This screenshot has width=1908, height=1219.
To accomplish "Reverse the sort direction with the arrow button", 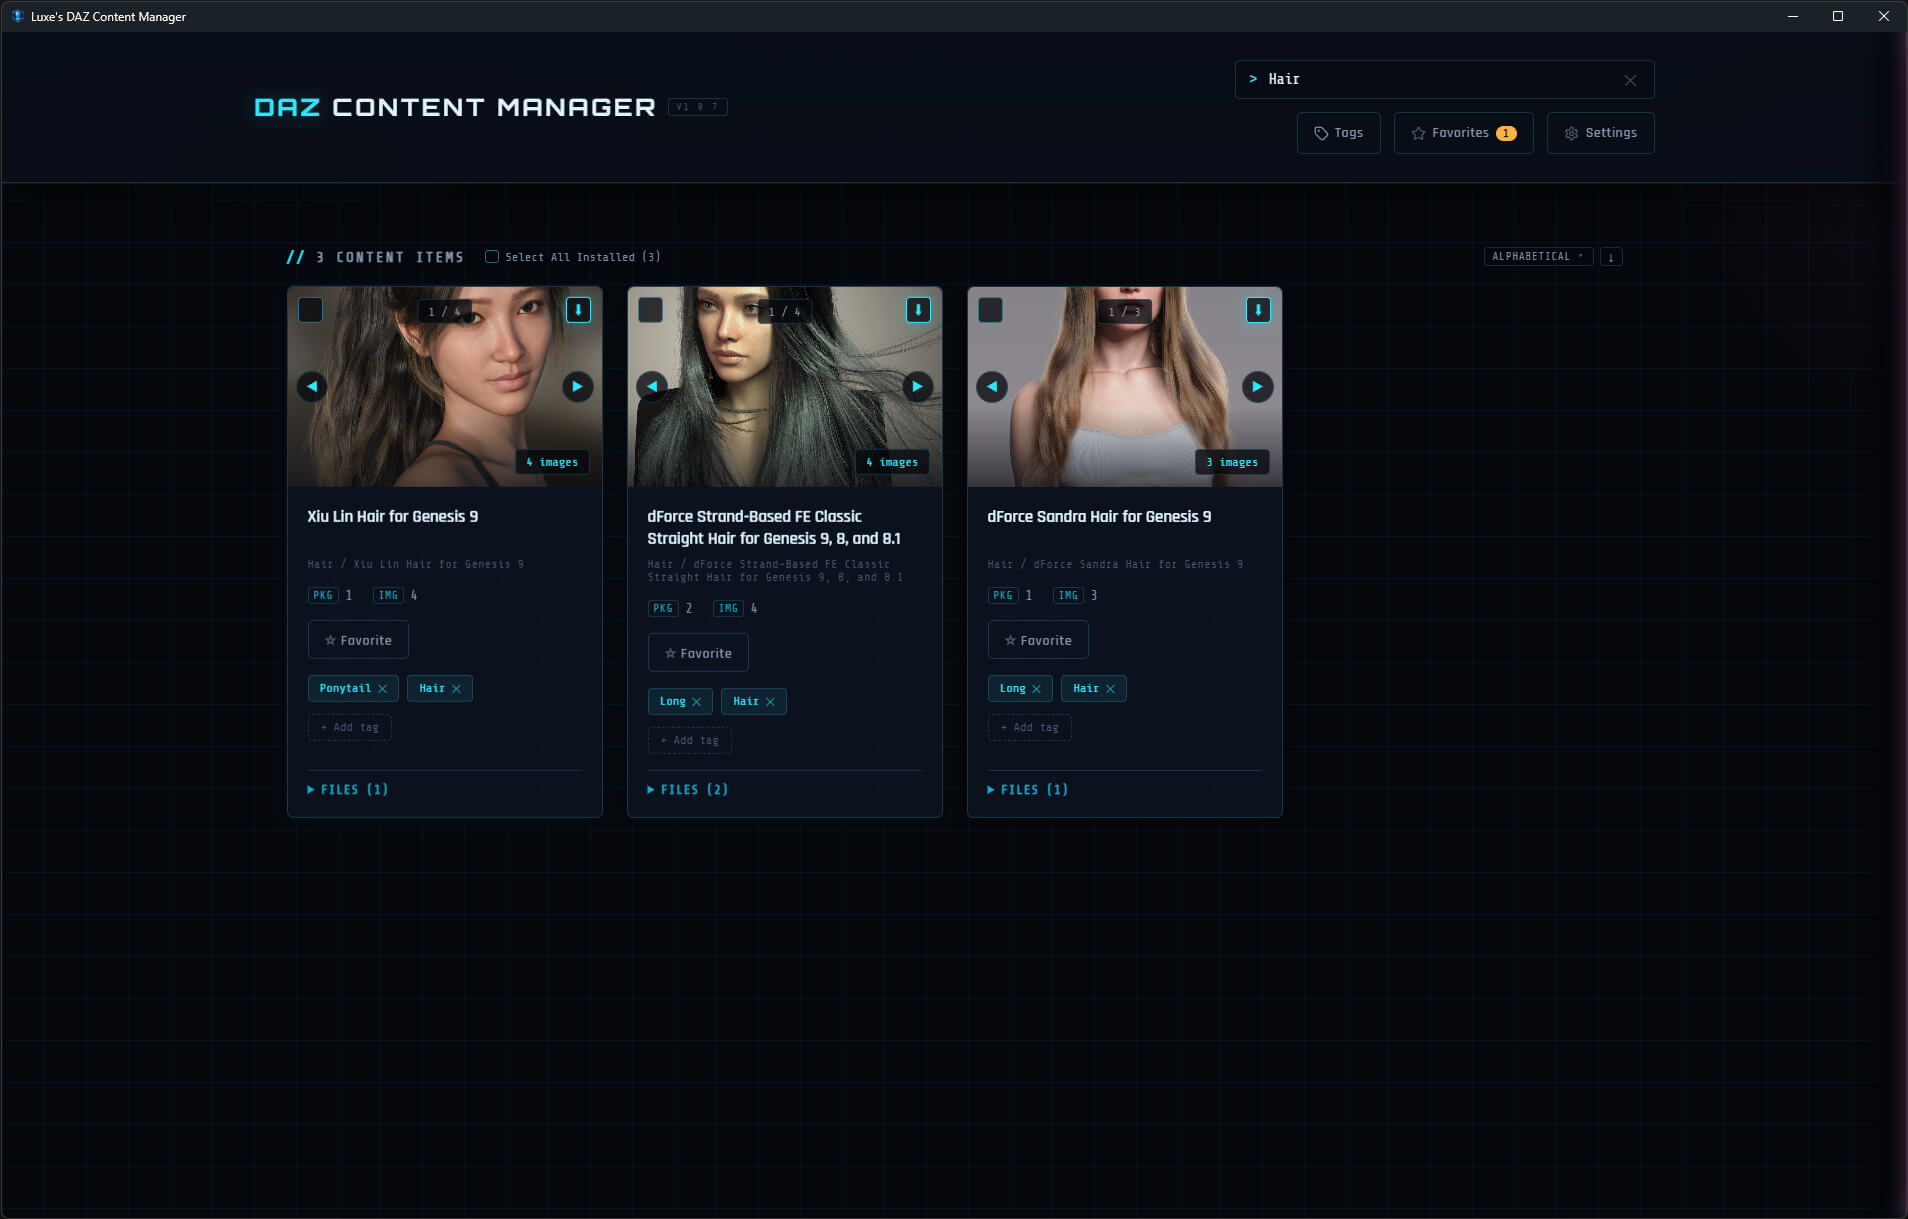I will pyautogui.click(x=1611, y=257).
